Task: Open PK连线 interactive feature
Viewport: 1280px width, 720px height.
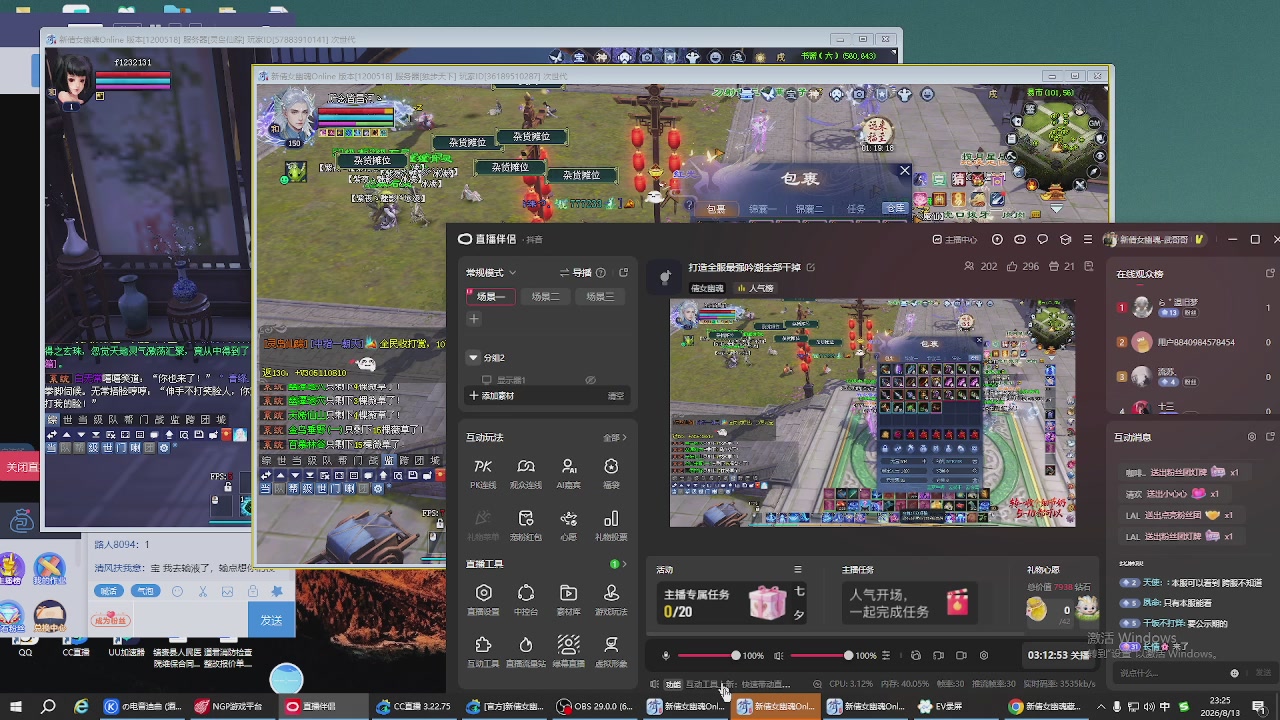Action: tap(483, 473)
